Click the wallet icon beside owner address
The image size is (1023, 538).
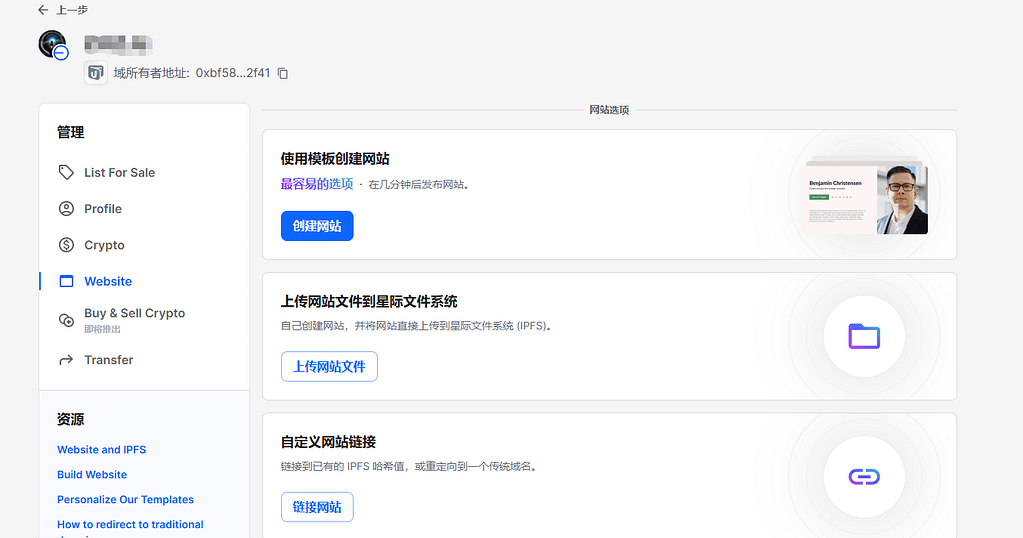point(96,73)
